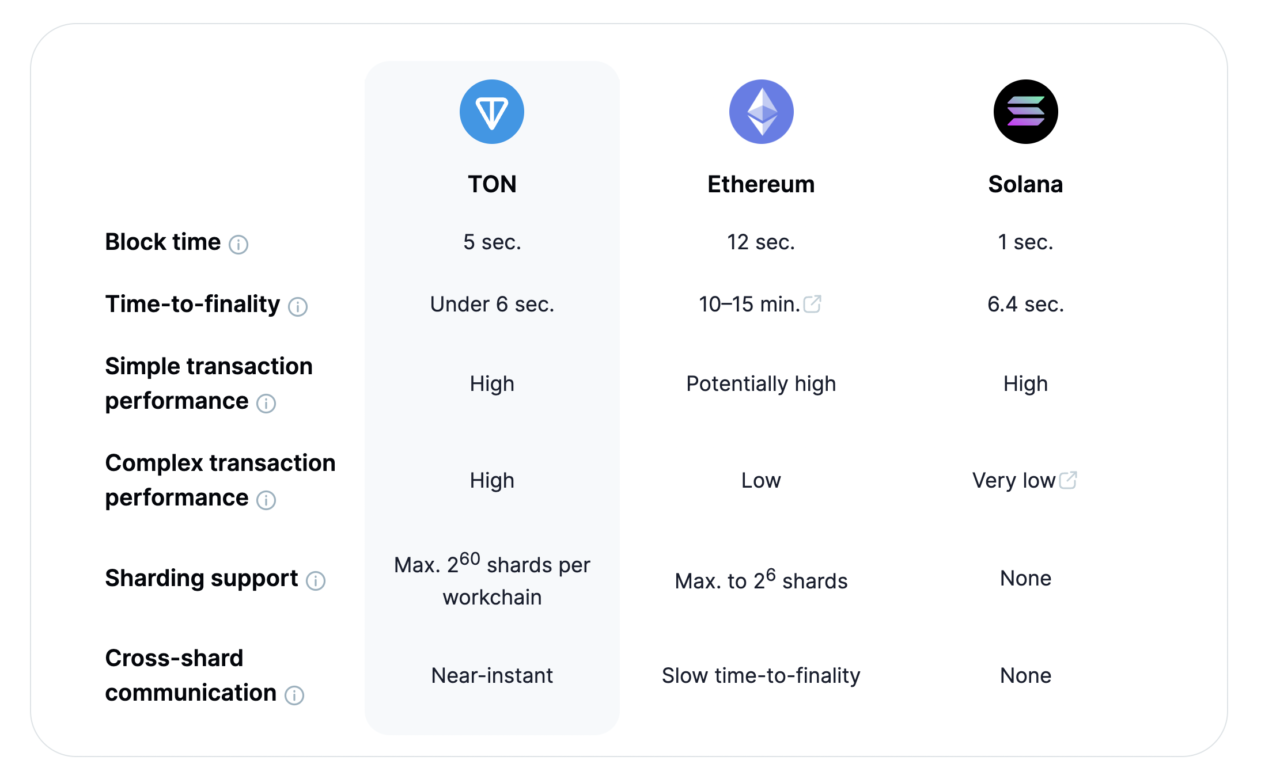Show info tooltip for Sharding support
Image resolution: width=1280 pixels, height=783 pixels.
coord(316,581)
